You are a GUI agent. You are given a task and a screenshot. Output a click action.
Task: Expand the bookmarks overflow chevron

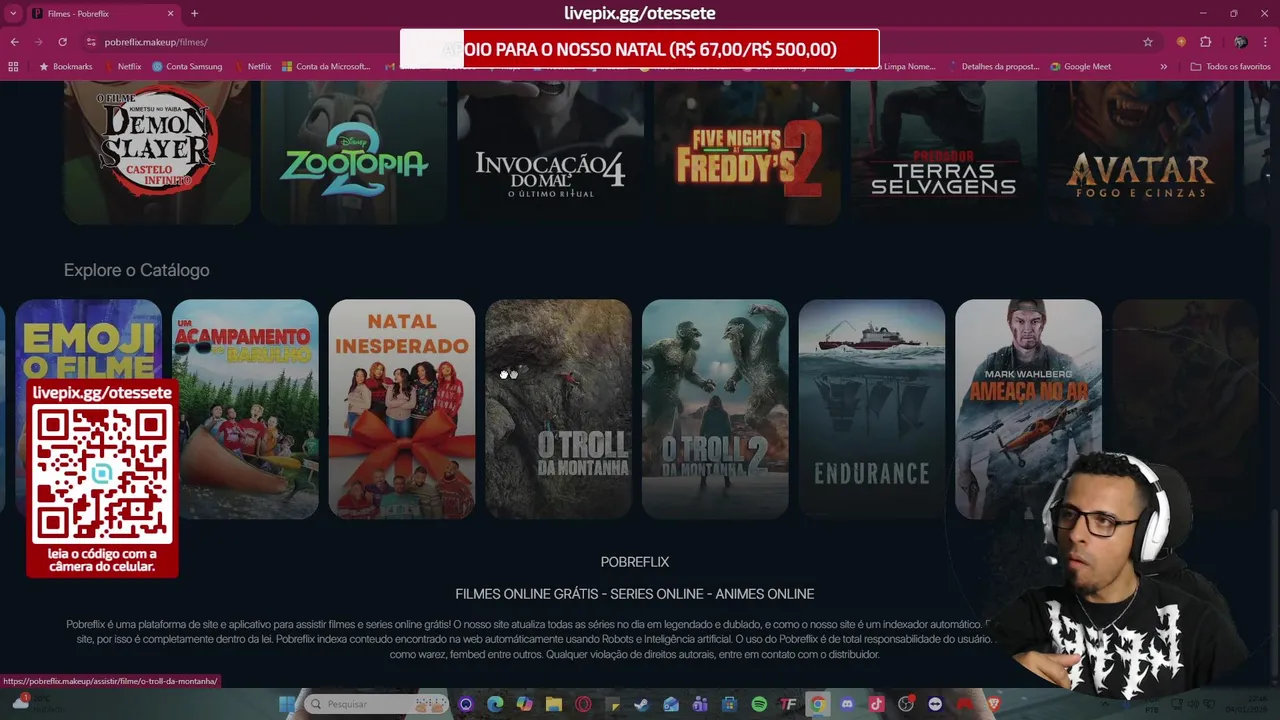point(1163,67)
